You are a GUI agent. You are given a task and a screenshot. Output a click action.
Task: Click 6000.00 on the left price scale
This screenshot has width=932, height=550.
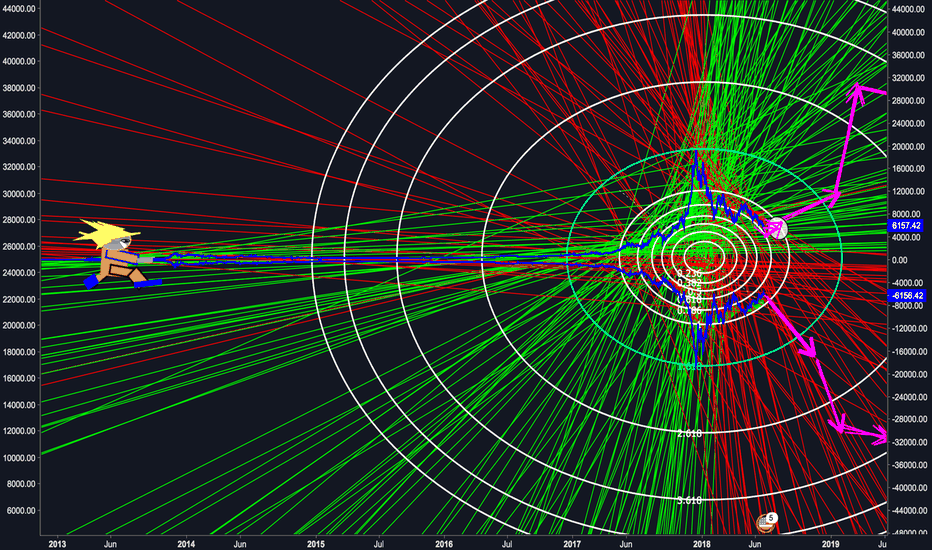point(21,510)
